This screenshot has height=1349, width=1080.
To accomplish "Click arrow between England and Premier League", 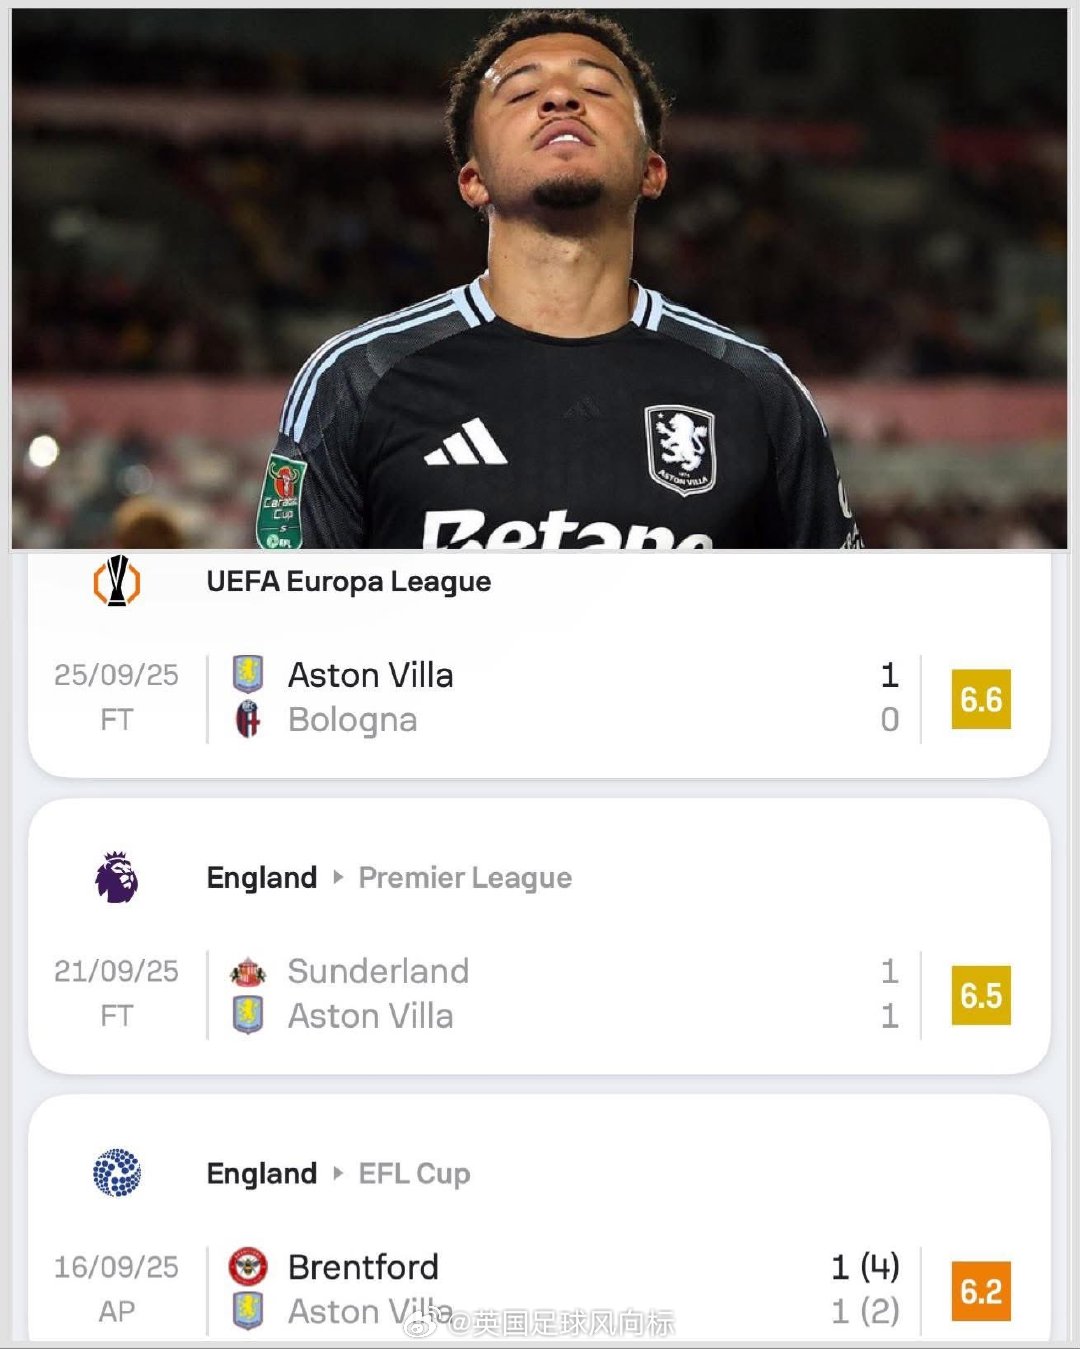I will pyautogui.click(x=338, y=877).
